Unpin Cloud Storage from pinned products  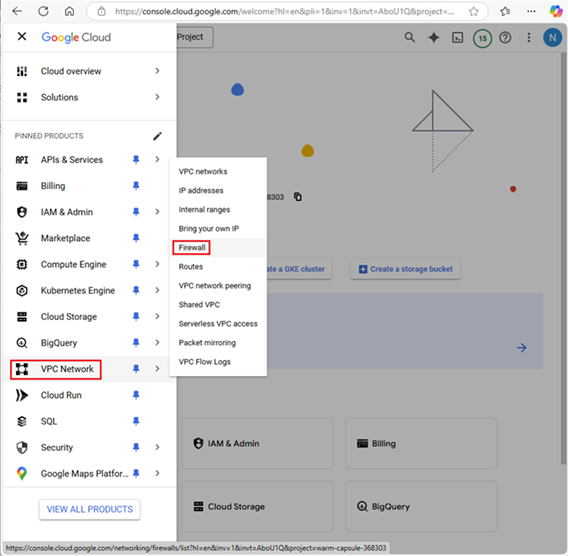tap(136, 317)
